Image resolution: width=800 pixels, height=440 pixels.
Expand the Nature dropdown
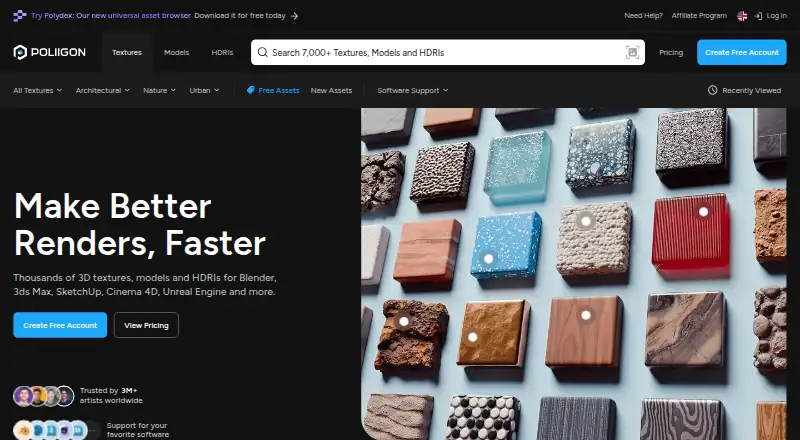pos(159,90)
